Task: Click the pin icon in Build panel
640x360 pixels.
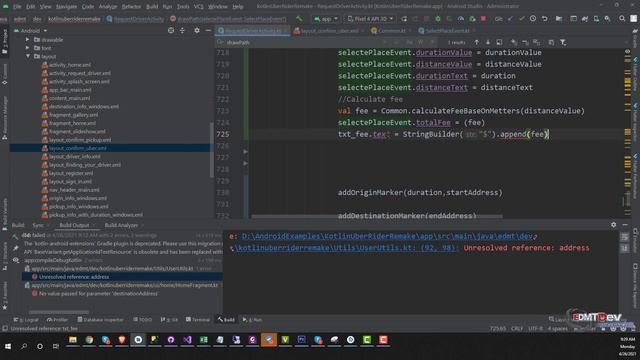Action: point(16,248)
